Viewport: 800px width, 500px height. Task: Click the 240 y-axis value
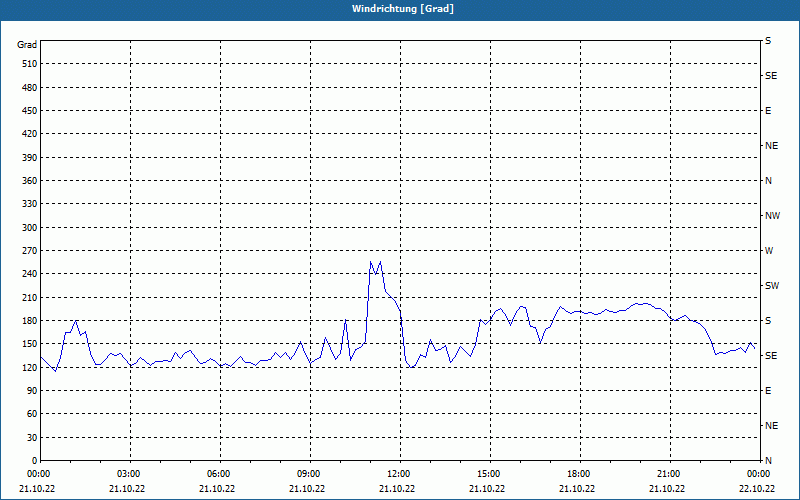pyautogui.click(x=30, y=274)
